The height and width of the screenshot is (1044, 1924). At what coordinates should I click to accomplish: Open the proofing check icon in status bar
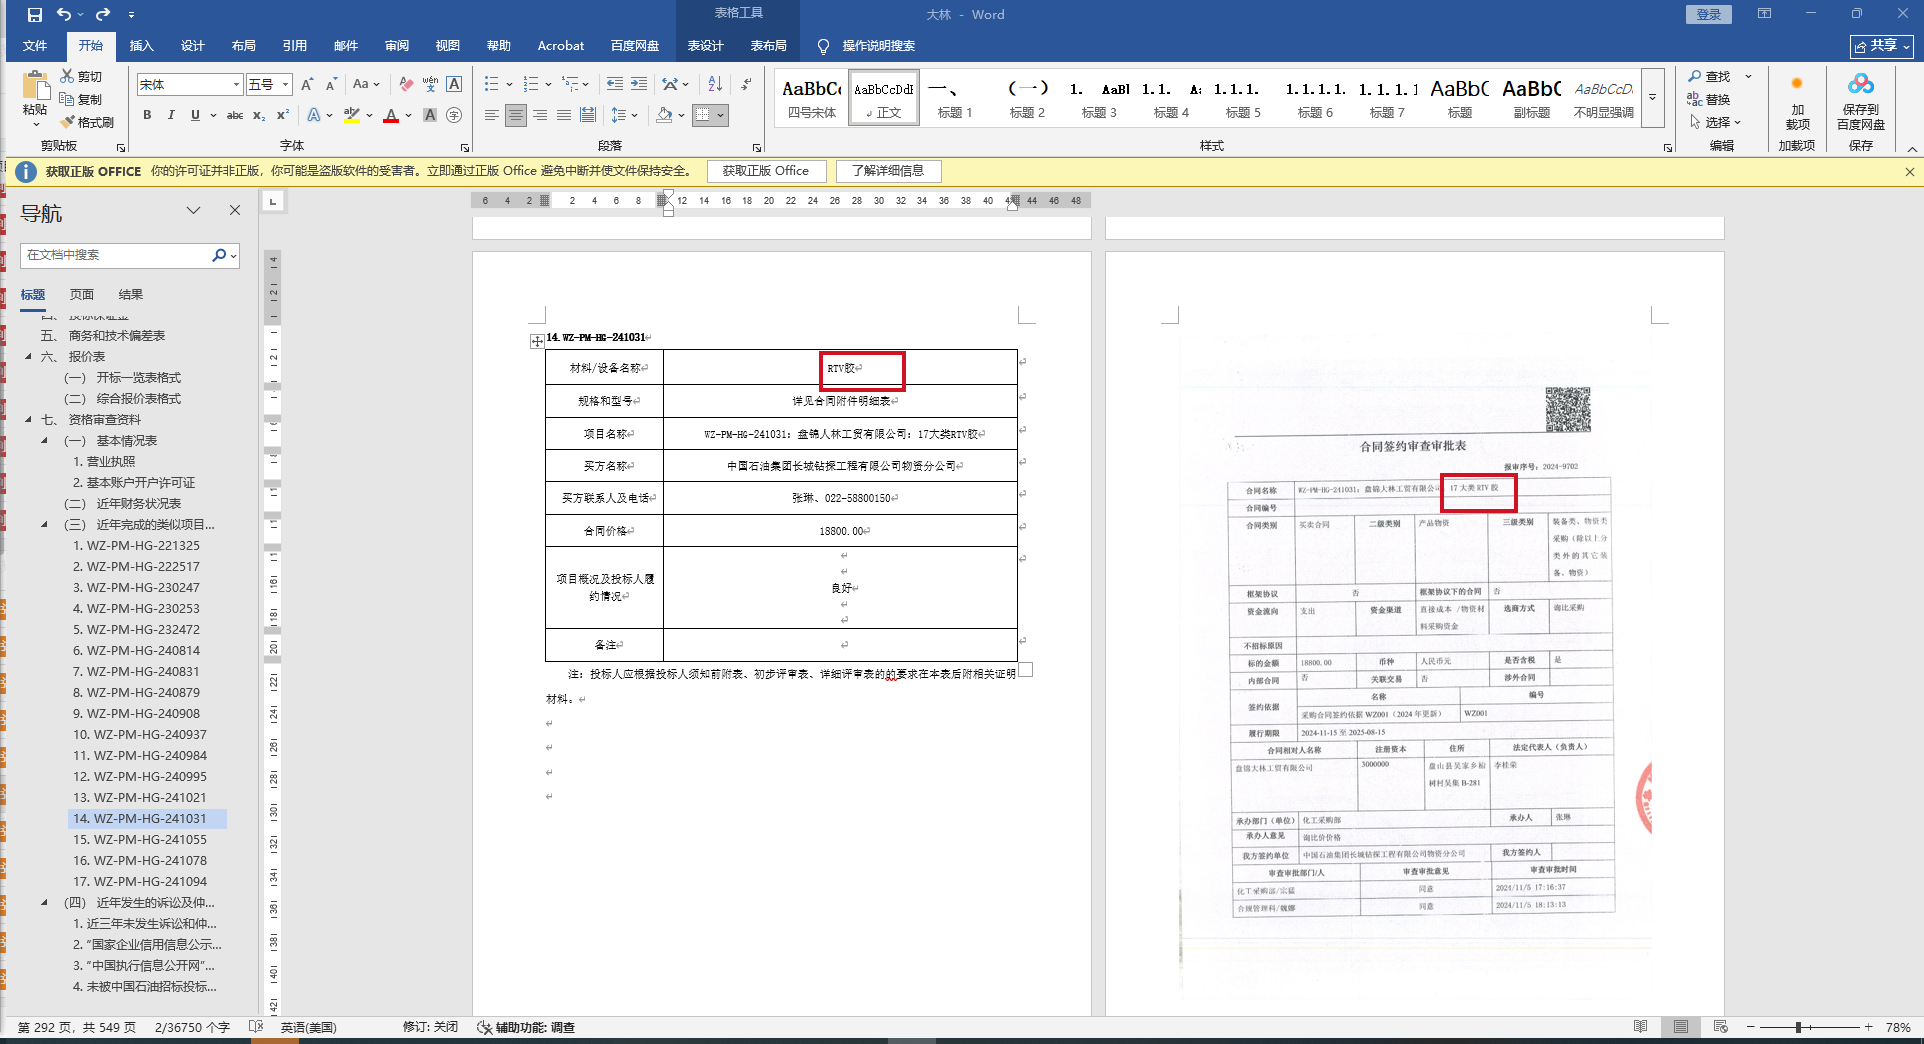click(256, 1027)
